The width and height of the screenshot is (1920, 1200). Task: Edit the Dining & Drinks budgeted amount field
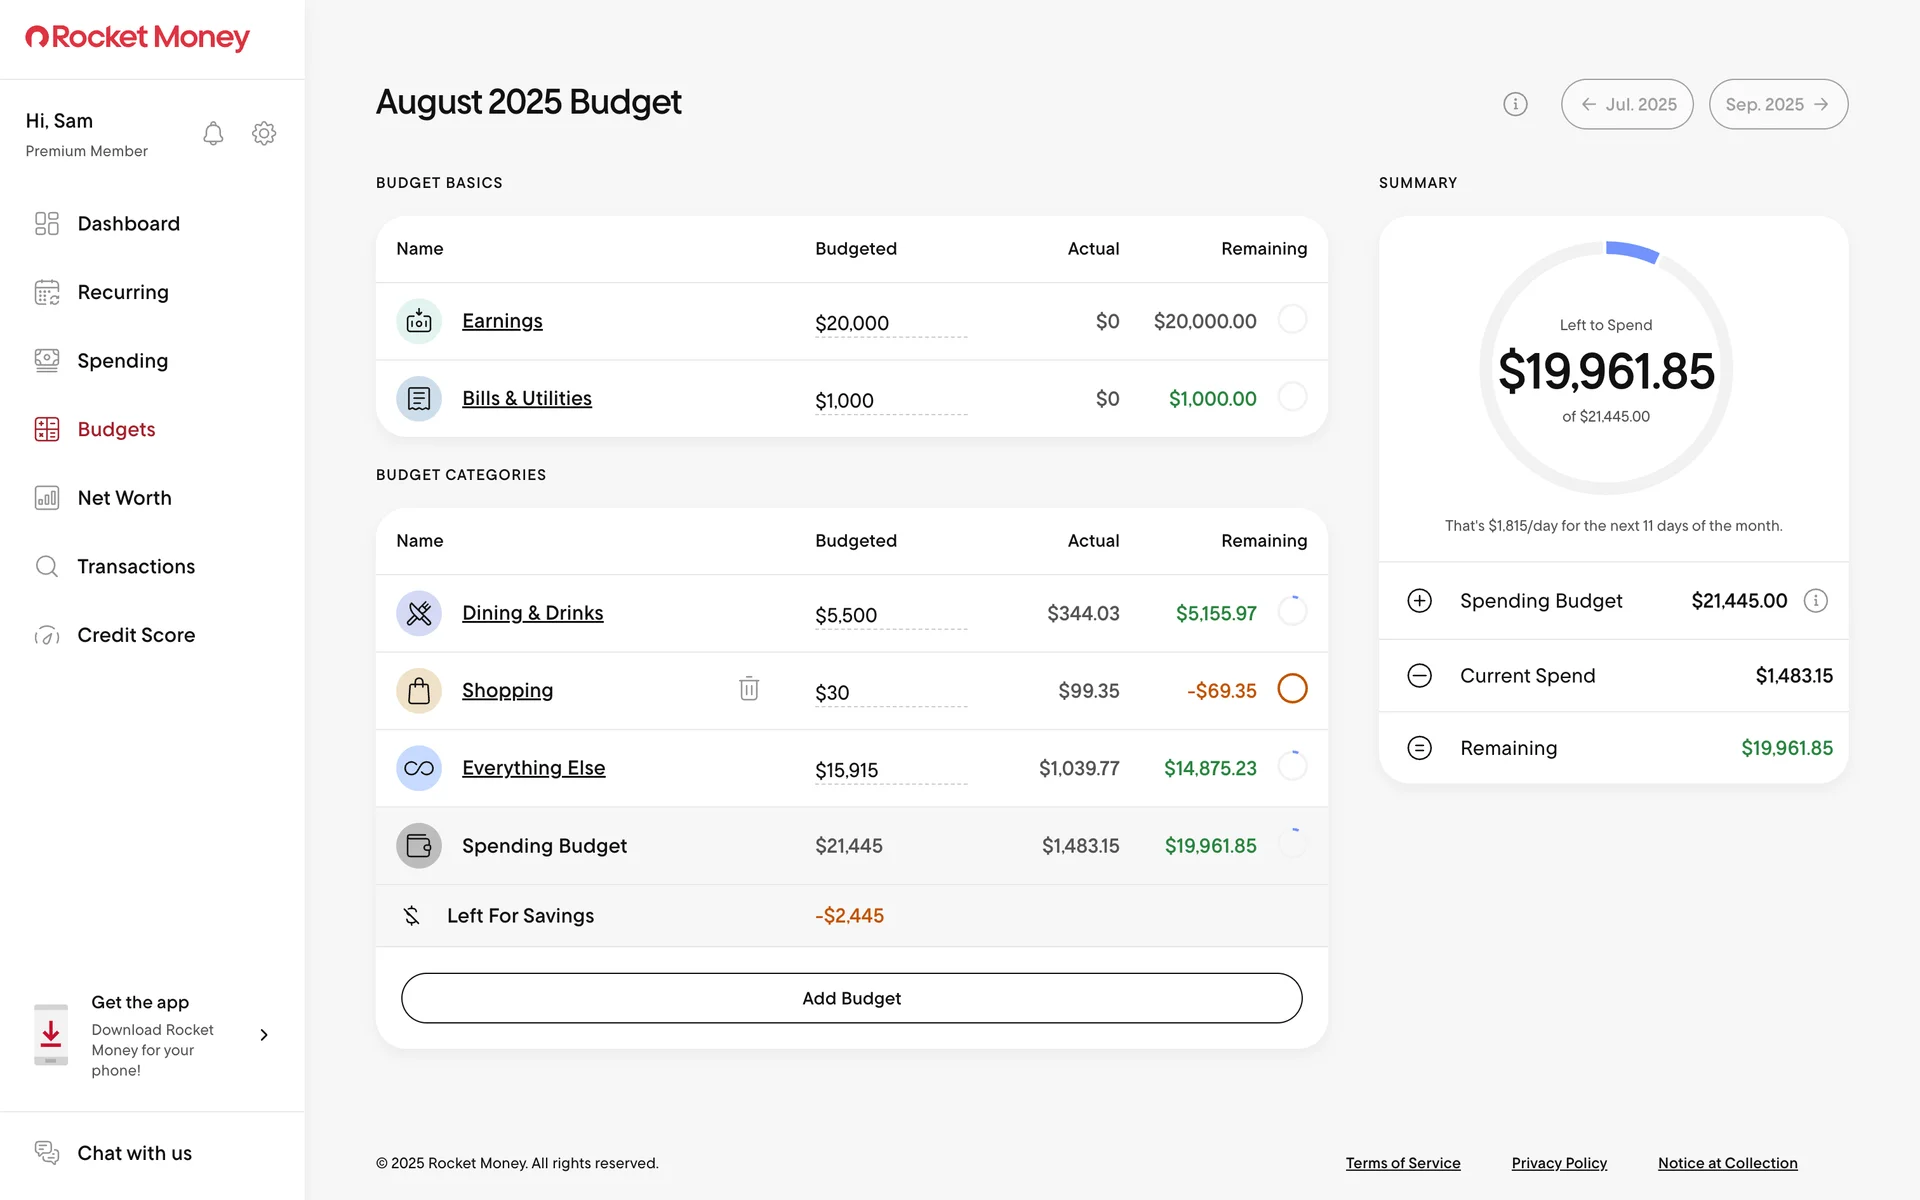tap(889, 615)
